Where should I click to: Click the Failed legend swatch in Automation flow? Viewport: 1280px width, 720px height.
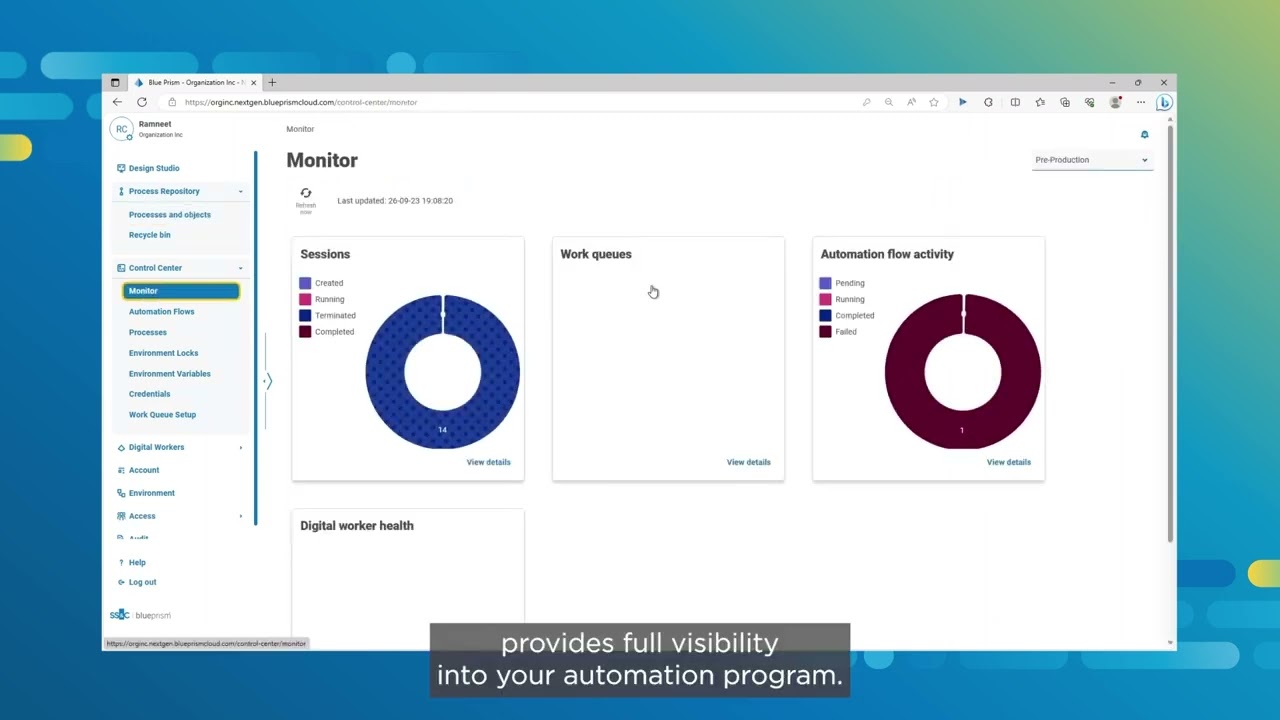pos(825,331)
